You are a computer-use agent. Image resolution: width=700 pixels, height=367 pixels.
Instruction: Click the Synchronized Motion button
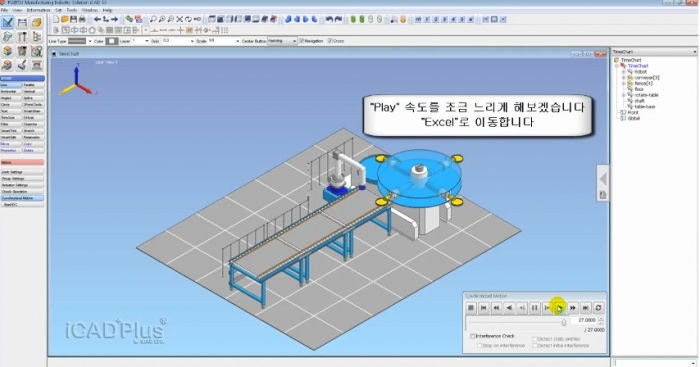(22, 198)
